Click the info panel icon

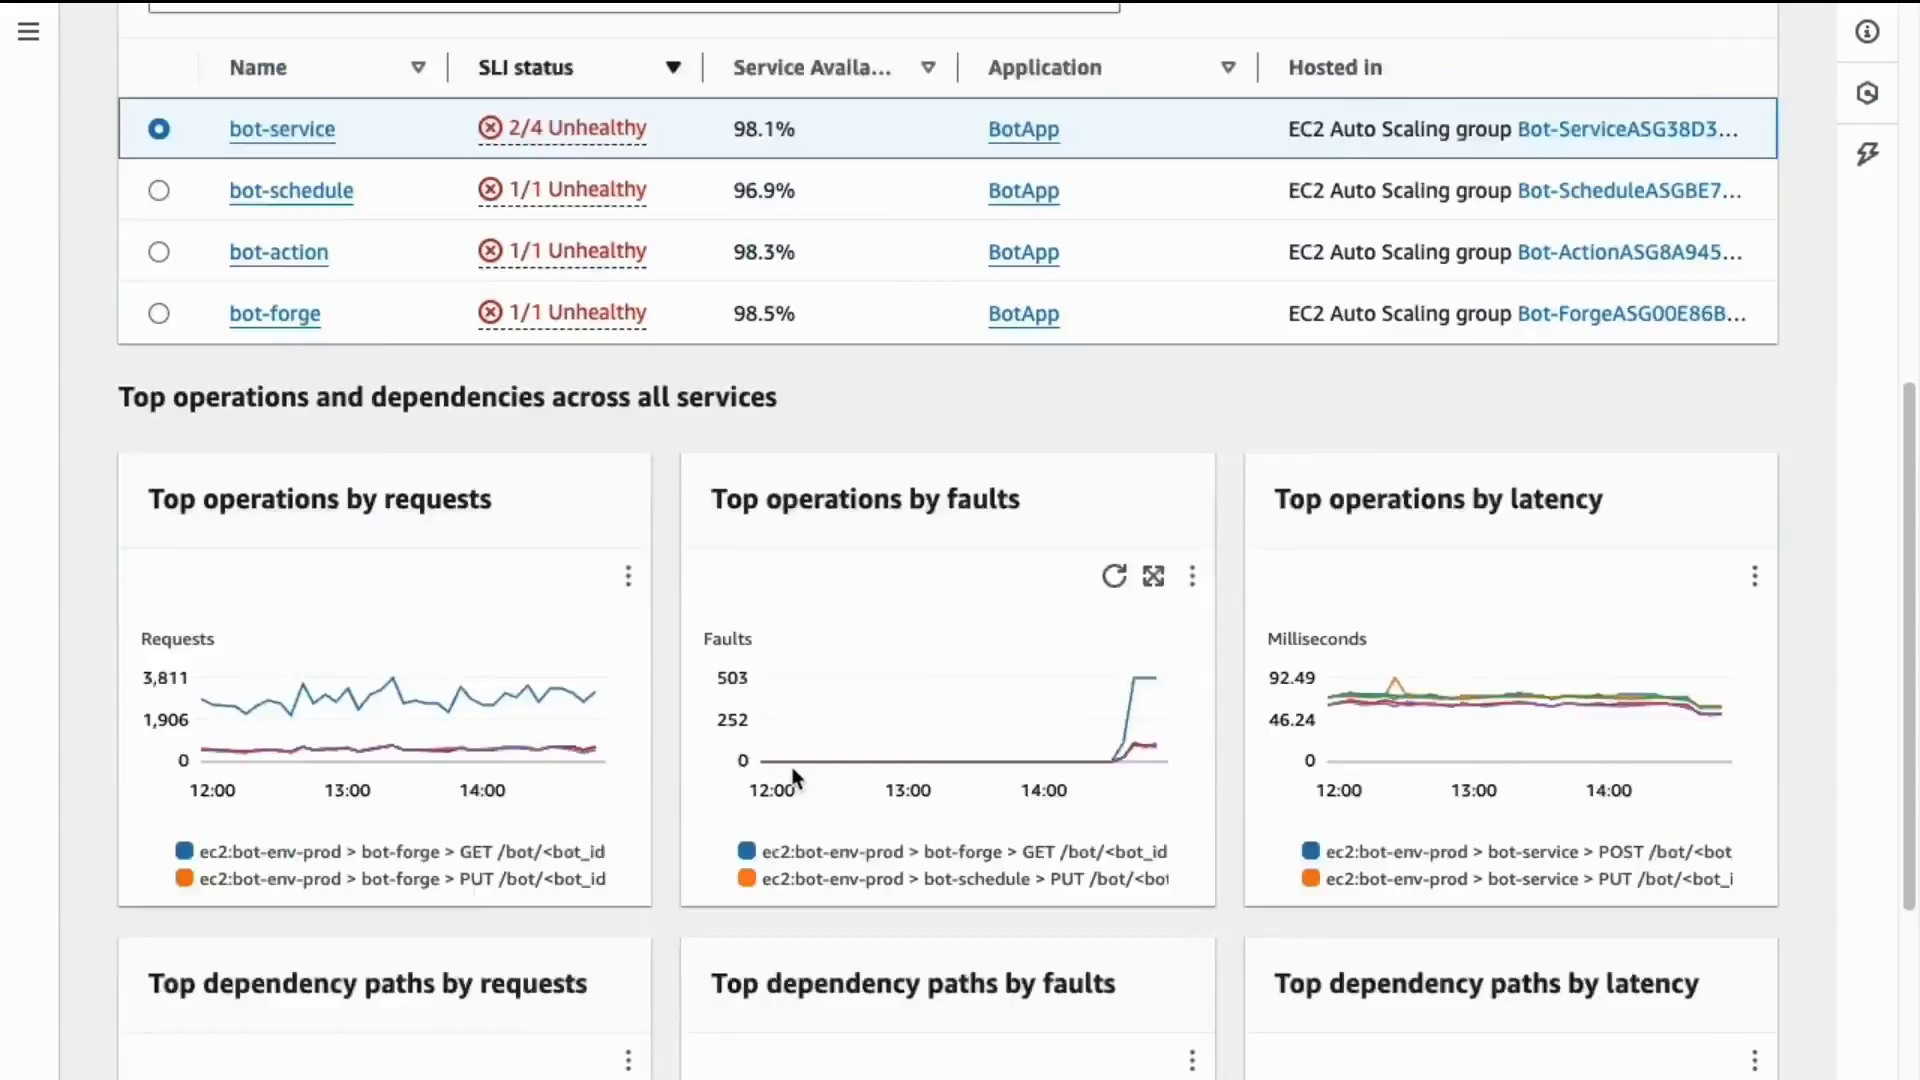[1867, 32]
